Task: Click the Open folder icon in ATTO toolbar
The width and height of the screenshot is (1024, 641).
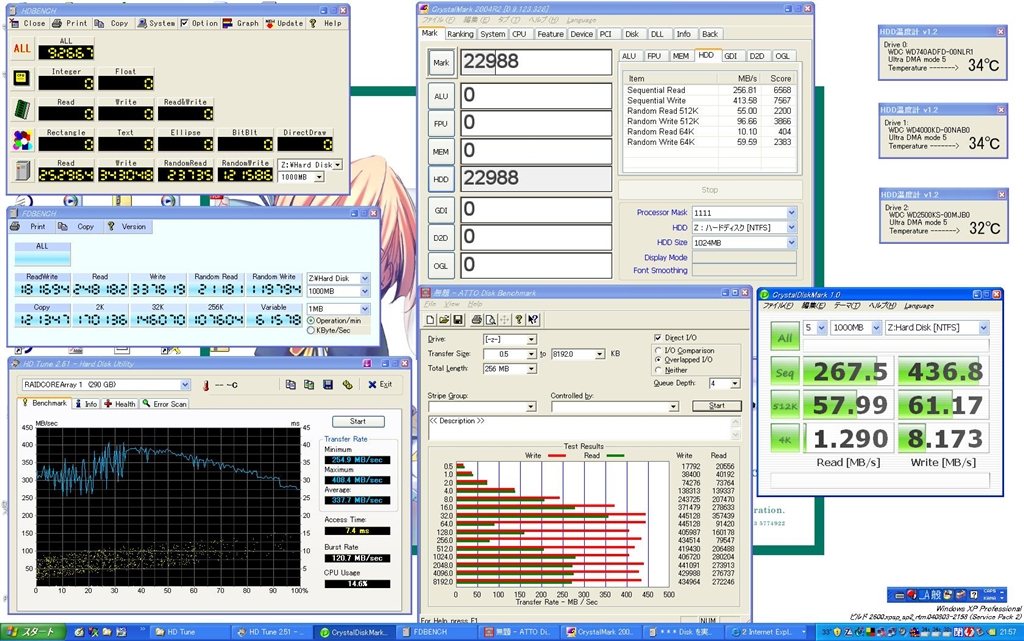Action: (444, 319)
